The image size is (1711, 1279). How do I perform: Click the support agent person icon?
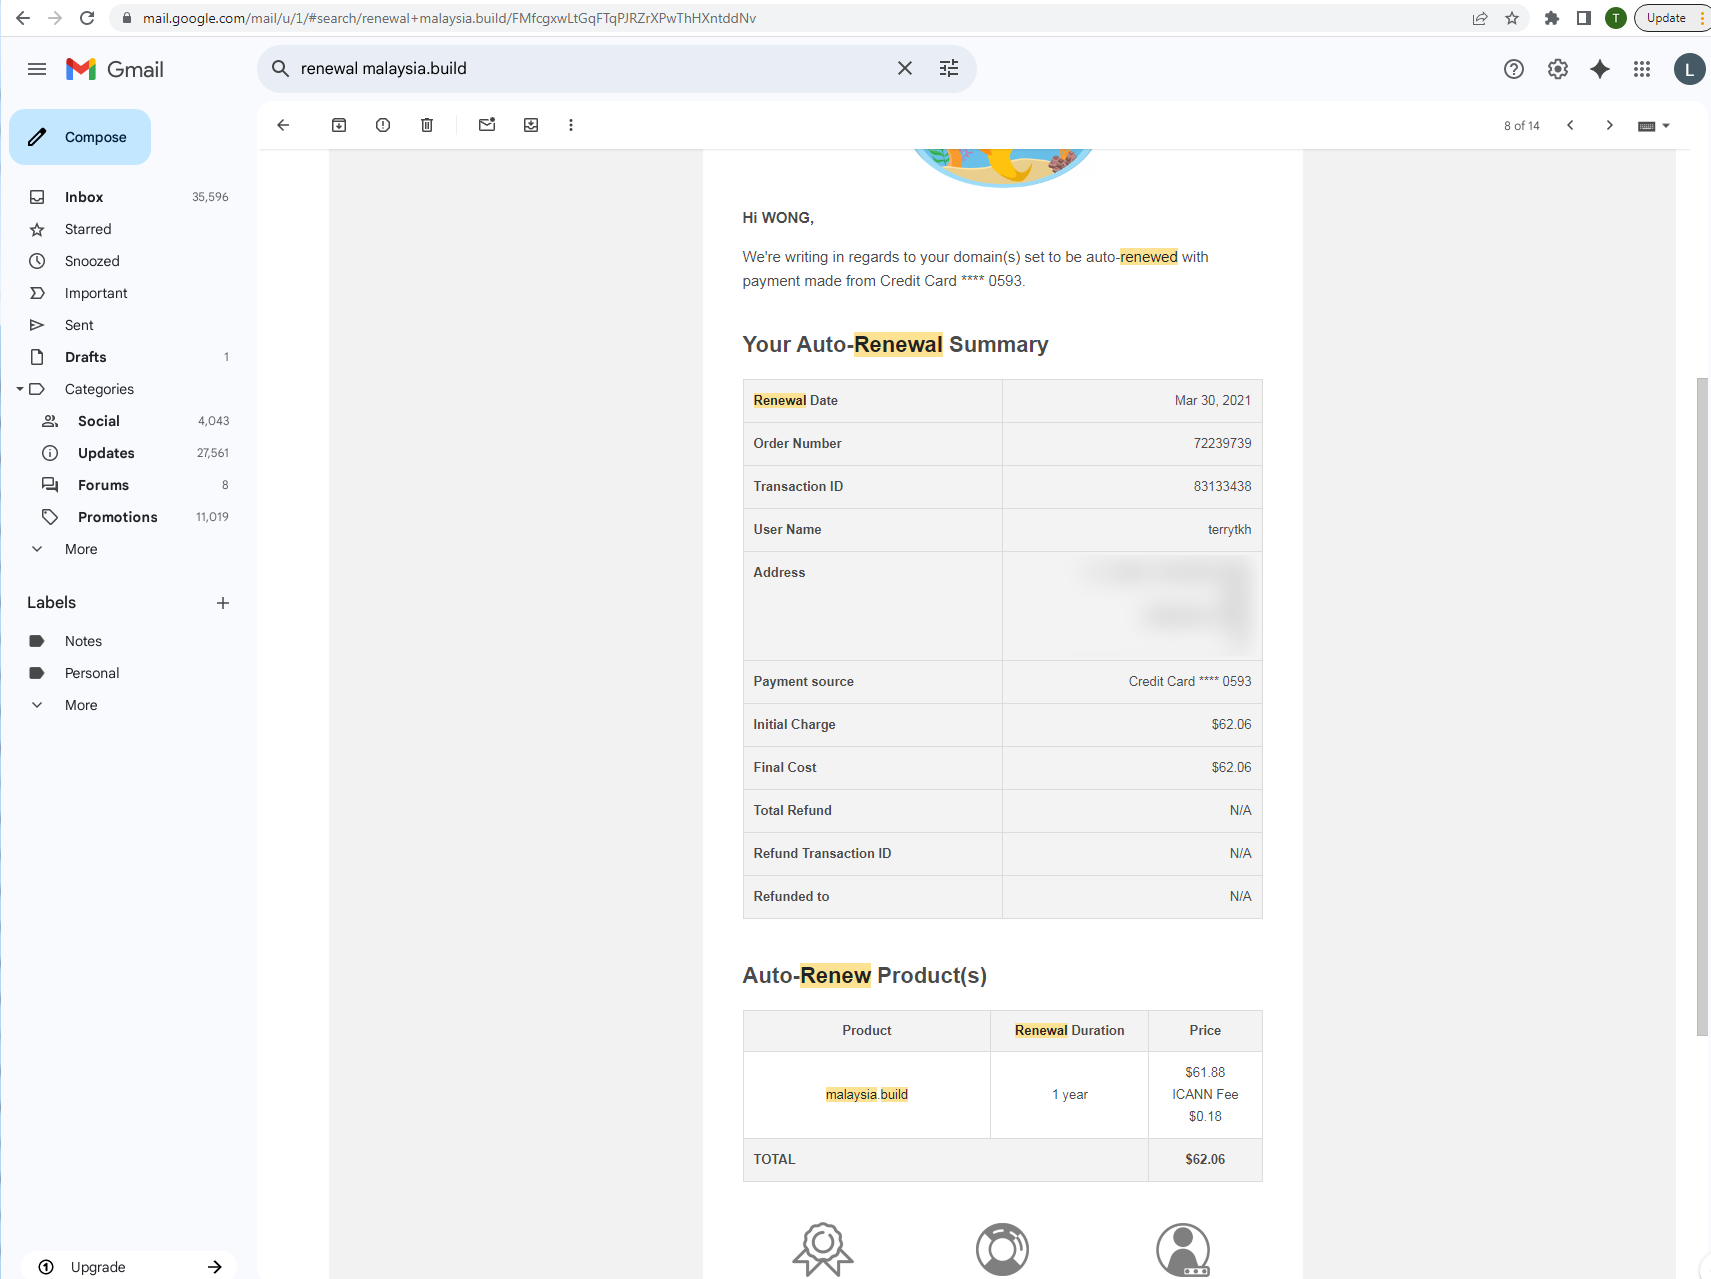[x=1183, y=1249]
